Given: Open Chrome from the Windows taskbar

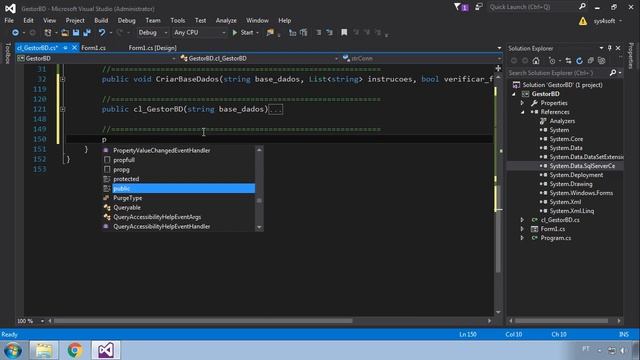Looking at the screenshot, I should (x=75, y=350).
